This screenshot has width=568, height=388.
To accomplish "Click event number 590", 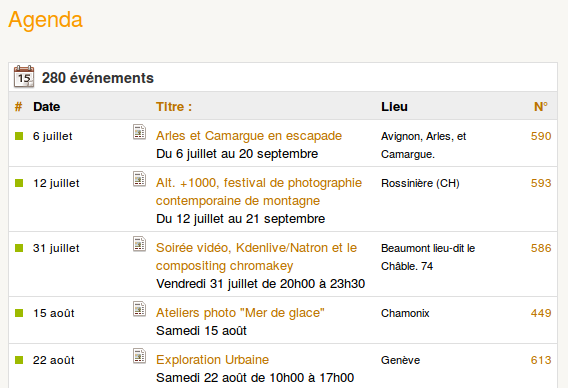I will pyautogui.click(x=541, y=136).
